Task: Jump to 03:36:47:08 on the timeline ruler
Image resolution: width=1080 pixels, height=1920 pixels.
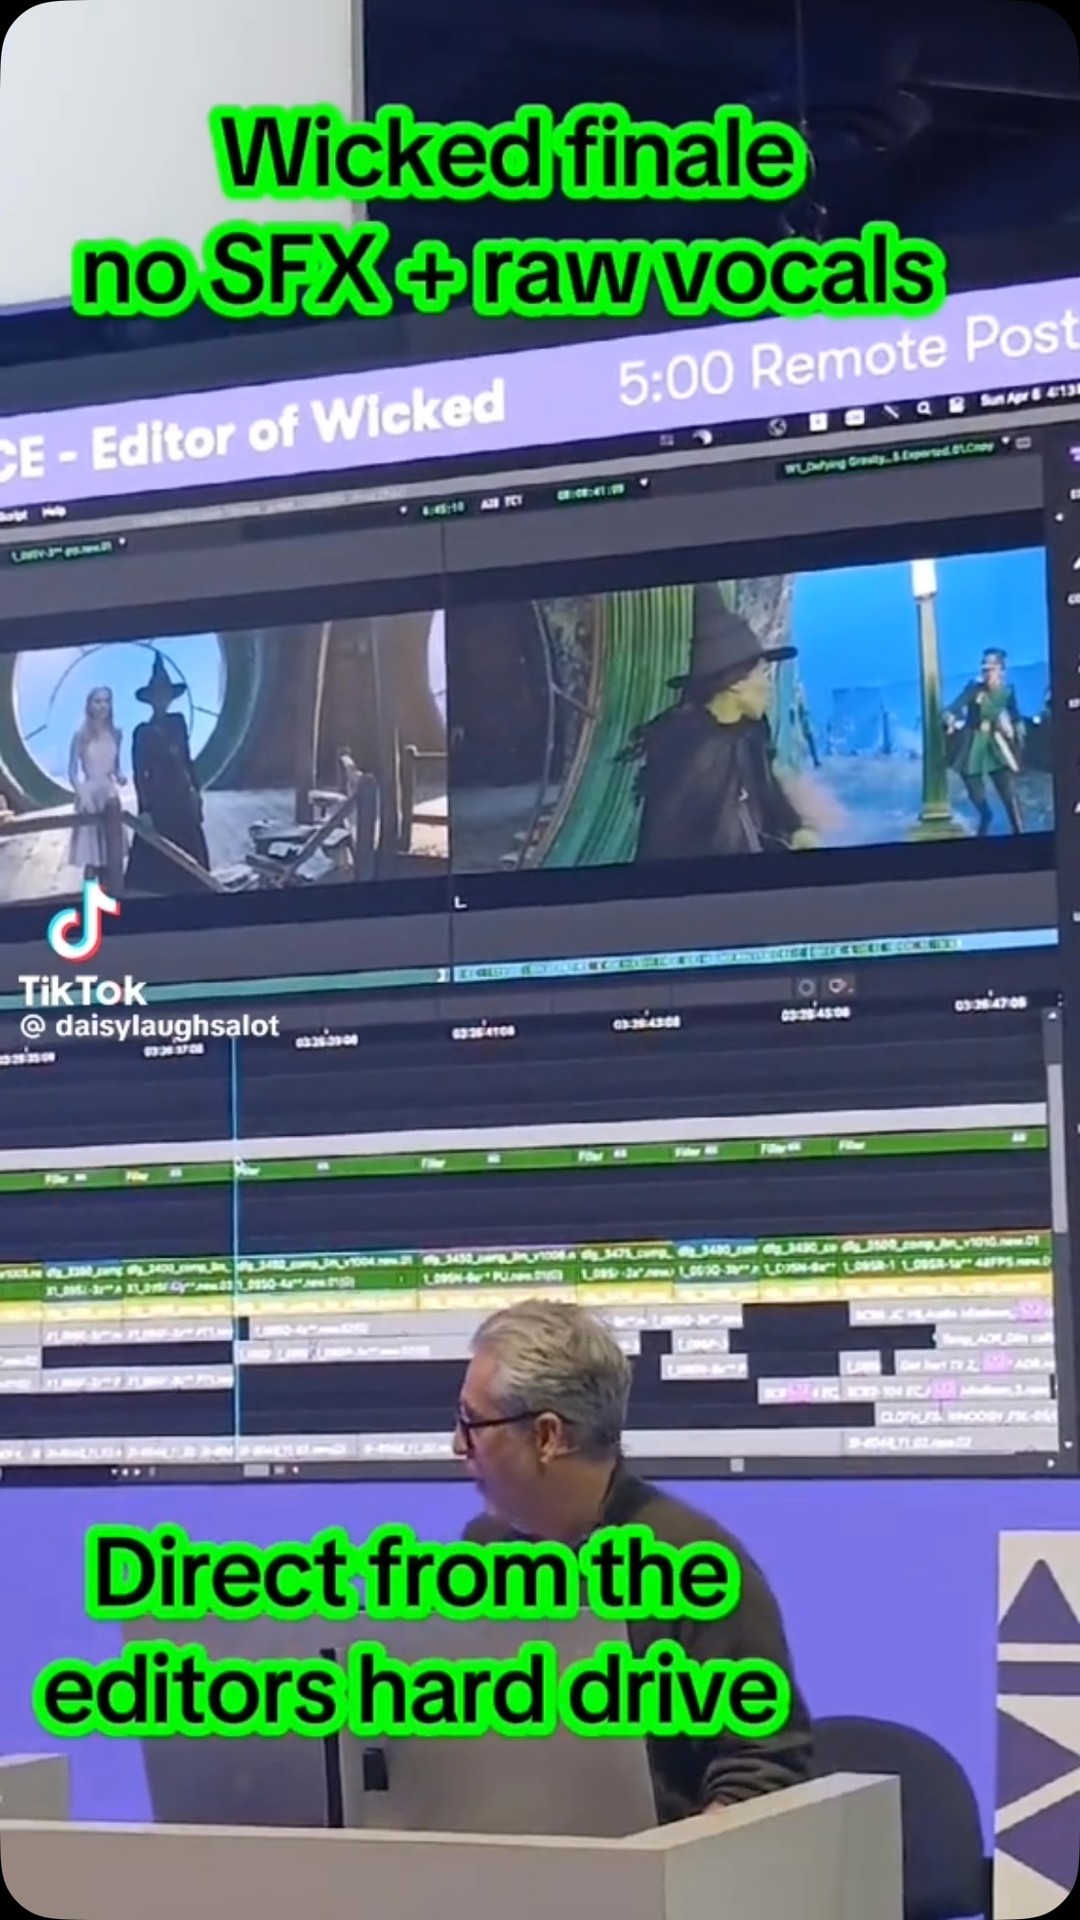Action: 989,1003
